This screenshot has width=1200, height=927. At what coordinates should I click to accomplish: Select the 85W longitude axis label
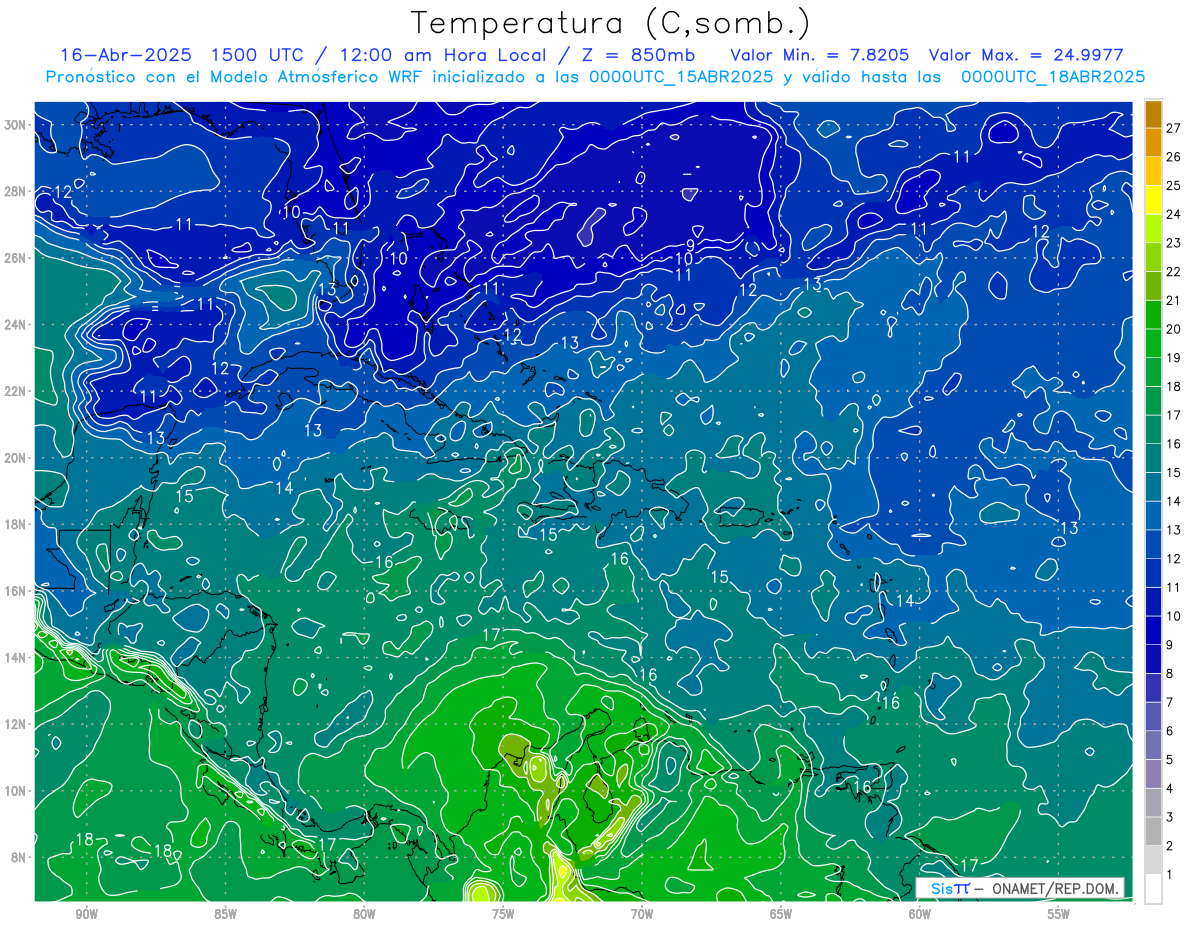(225, 915)
